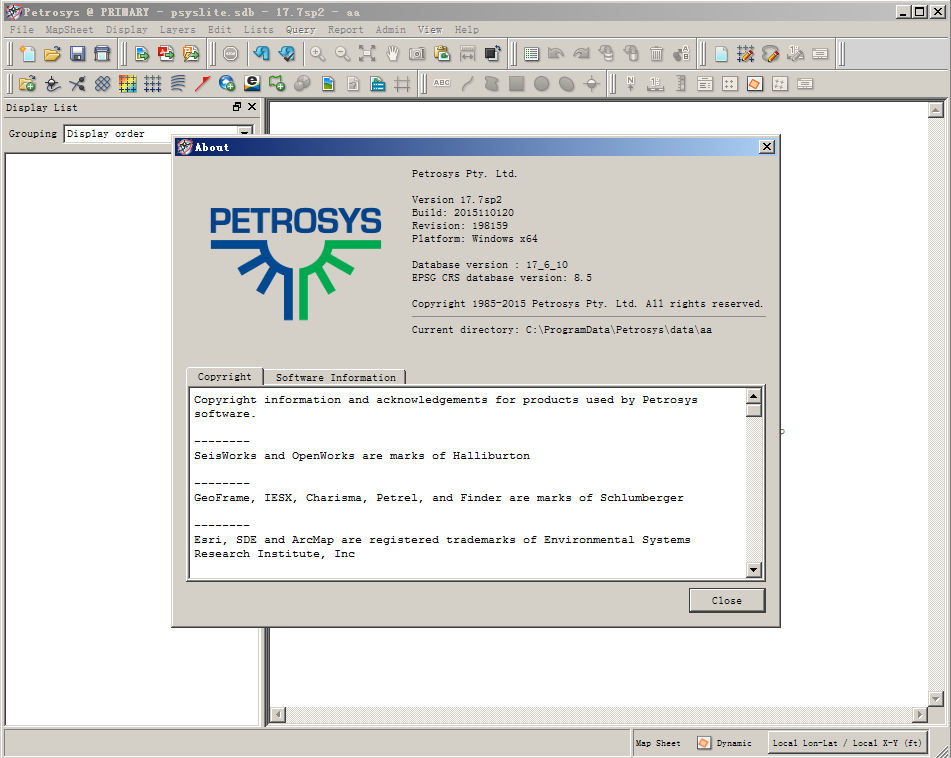951x758 pixels.
Task: Select the Copyright tab
Action: [x=224, y=377]
